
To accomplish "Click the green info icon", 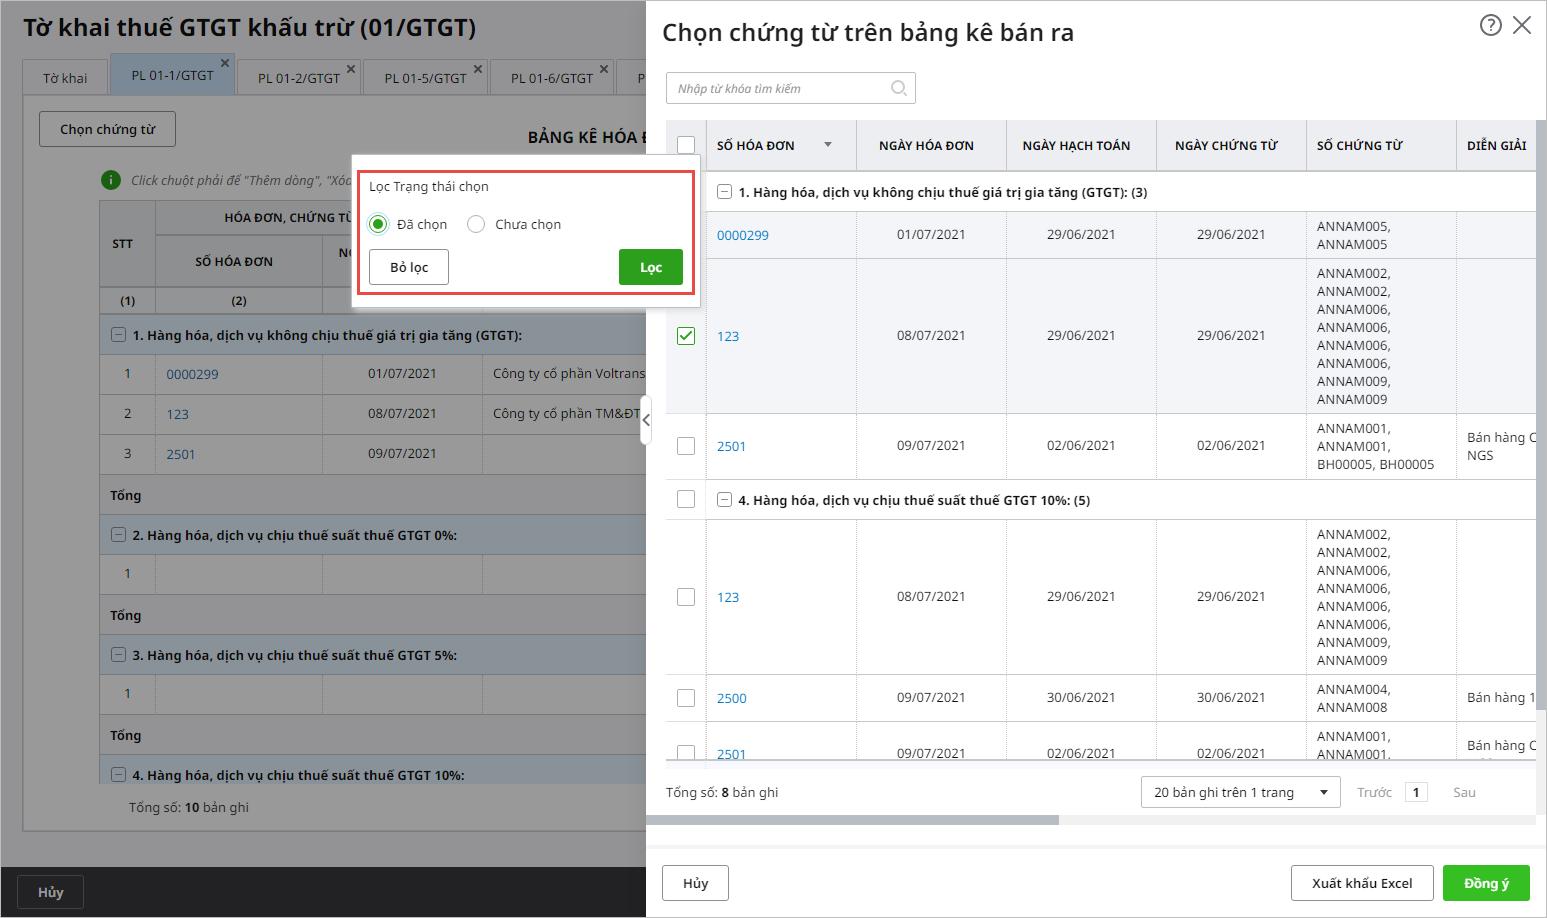I will point(111,180).
